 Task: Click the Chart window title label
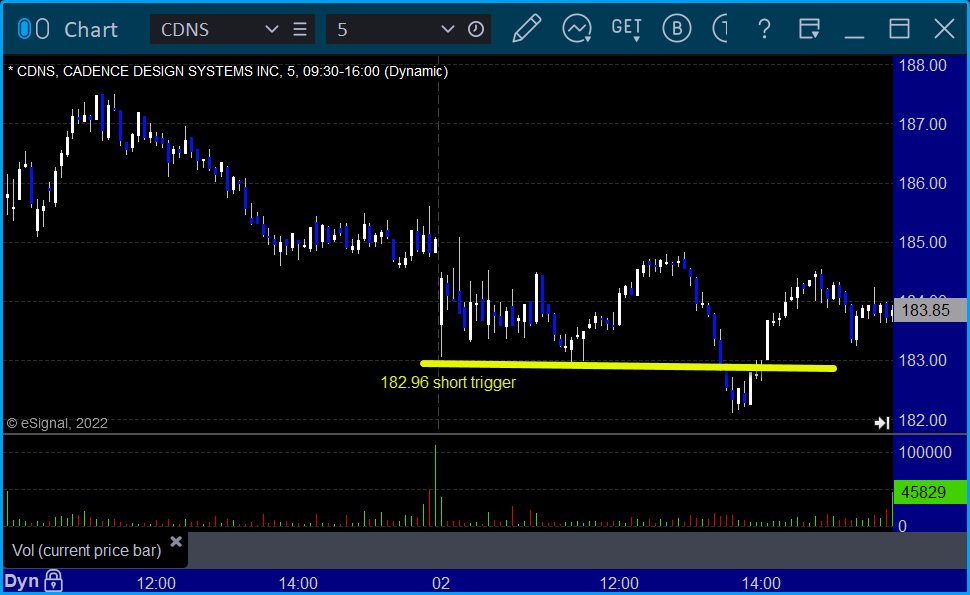point(91,30)
